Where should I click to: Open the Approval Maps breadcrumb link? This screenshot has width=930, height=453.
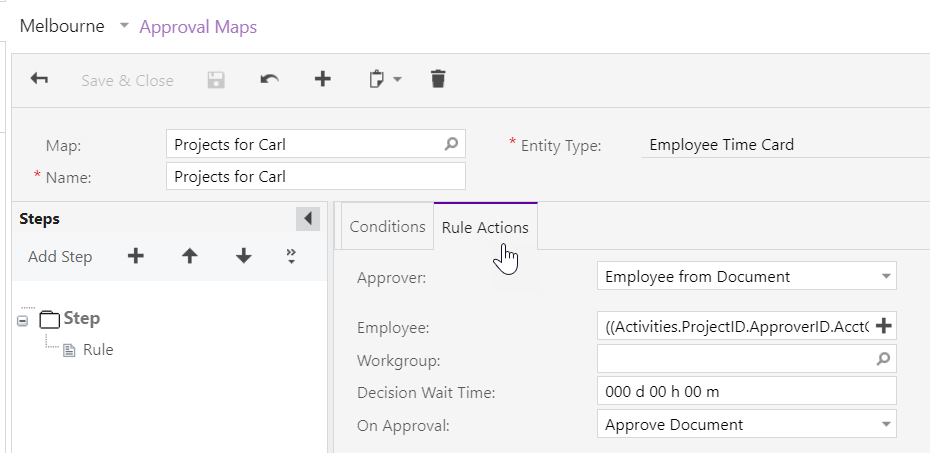click(198, 27)
